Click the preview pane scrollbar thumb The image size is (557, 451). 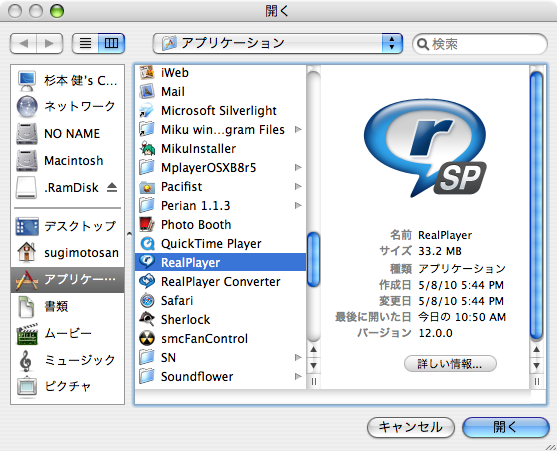(536, 206)
